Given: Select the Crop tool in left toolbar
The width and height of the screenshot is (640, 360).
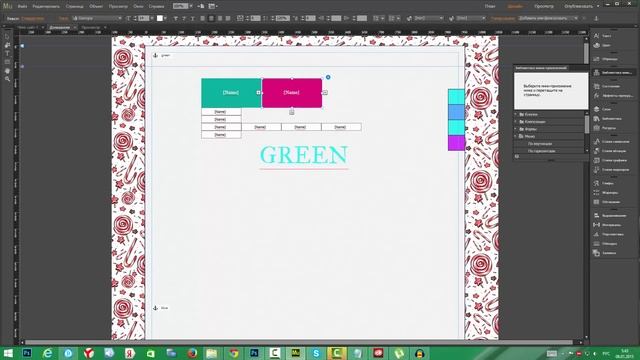Looking at the screenshot, I should click(7, 45).
